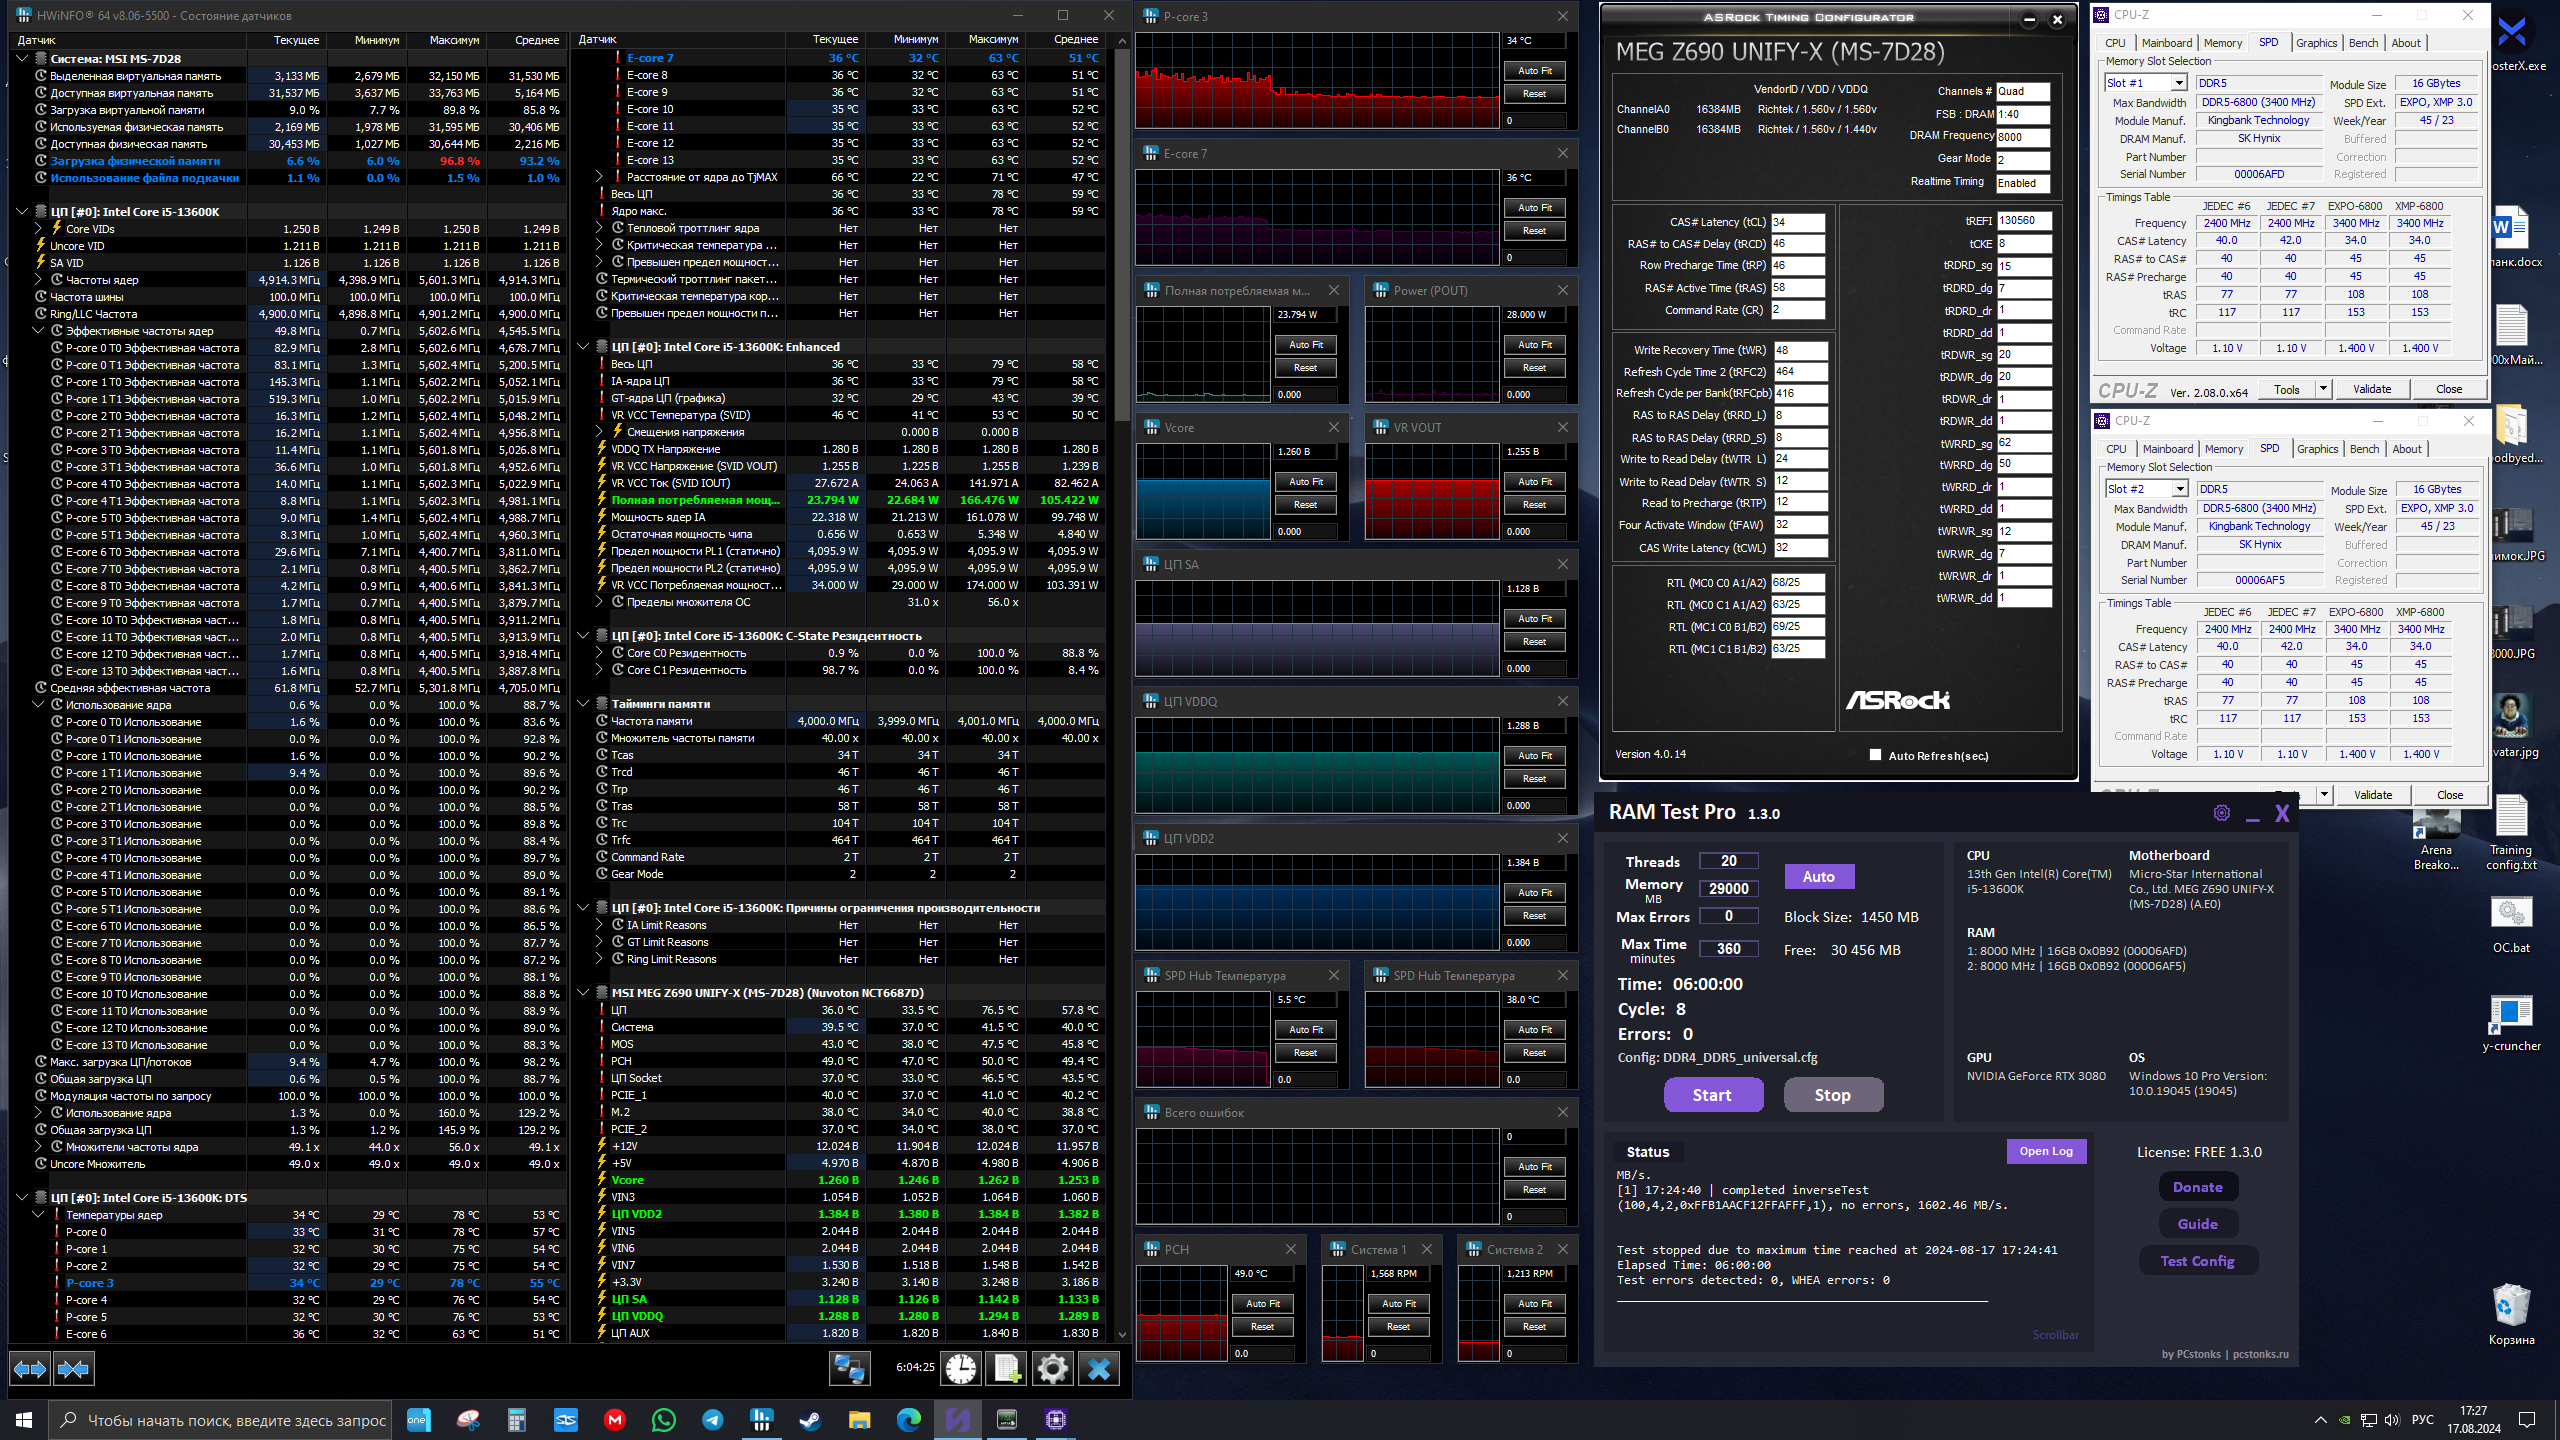This screenshot has height=1440, width=2560.
Task: Open RAM Test Pro settings gear
Action: point(2221,813)
